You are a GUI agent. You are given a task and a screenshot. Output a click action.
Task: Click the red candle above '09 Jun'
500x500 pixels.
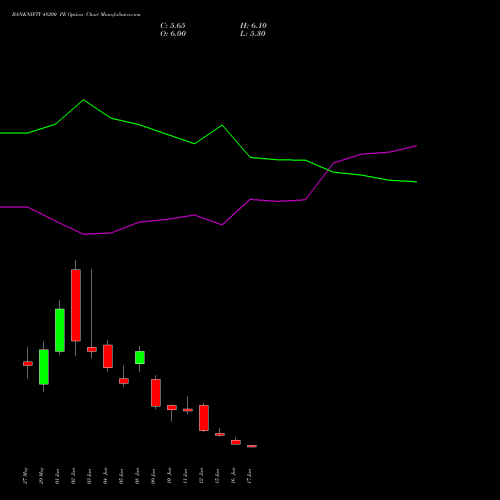click(156, 393)
